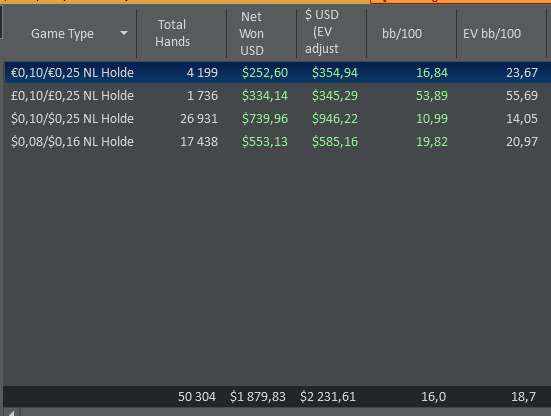Click the horizontal scrollbar left arrow
The height and width of the screenshot is (416, 551).
11,413
